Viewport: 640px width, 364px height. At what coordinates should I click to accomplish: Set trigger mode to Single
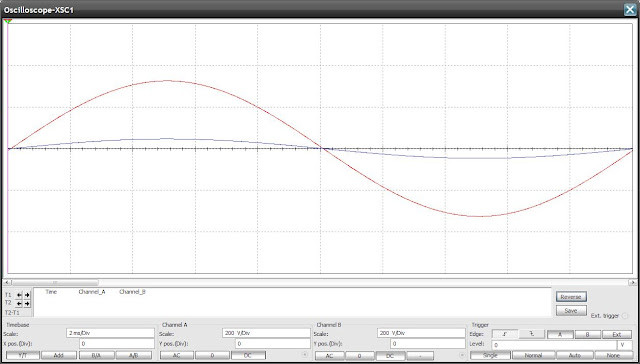[x=490, y=355]
